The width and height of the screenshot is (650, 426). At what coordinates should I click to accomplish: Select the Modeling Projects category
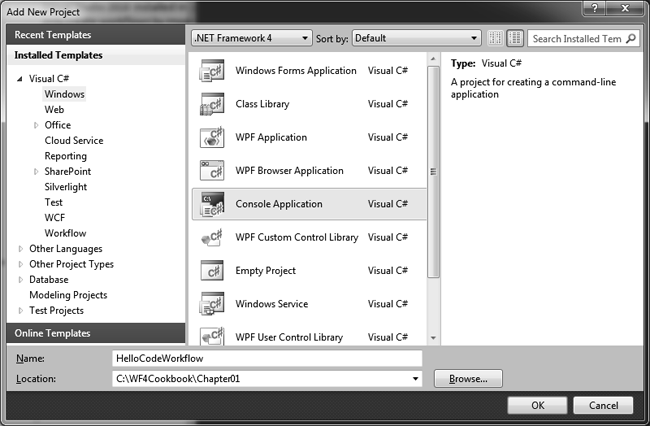click(68, 295)
